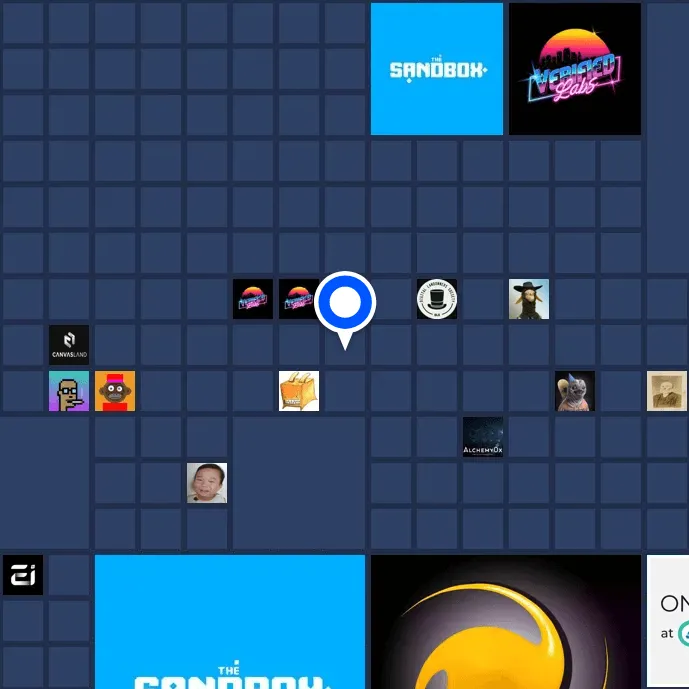Select the pixel punk with glasses parcel
The image size is (689, 689).
(x=69, y=391)
